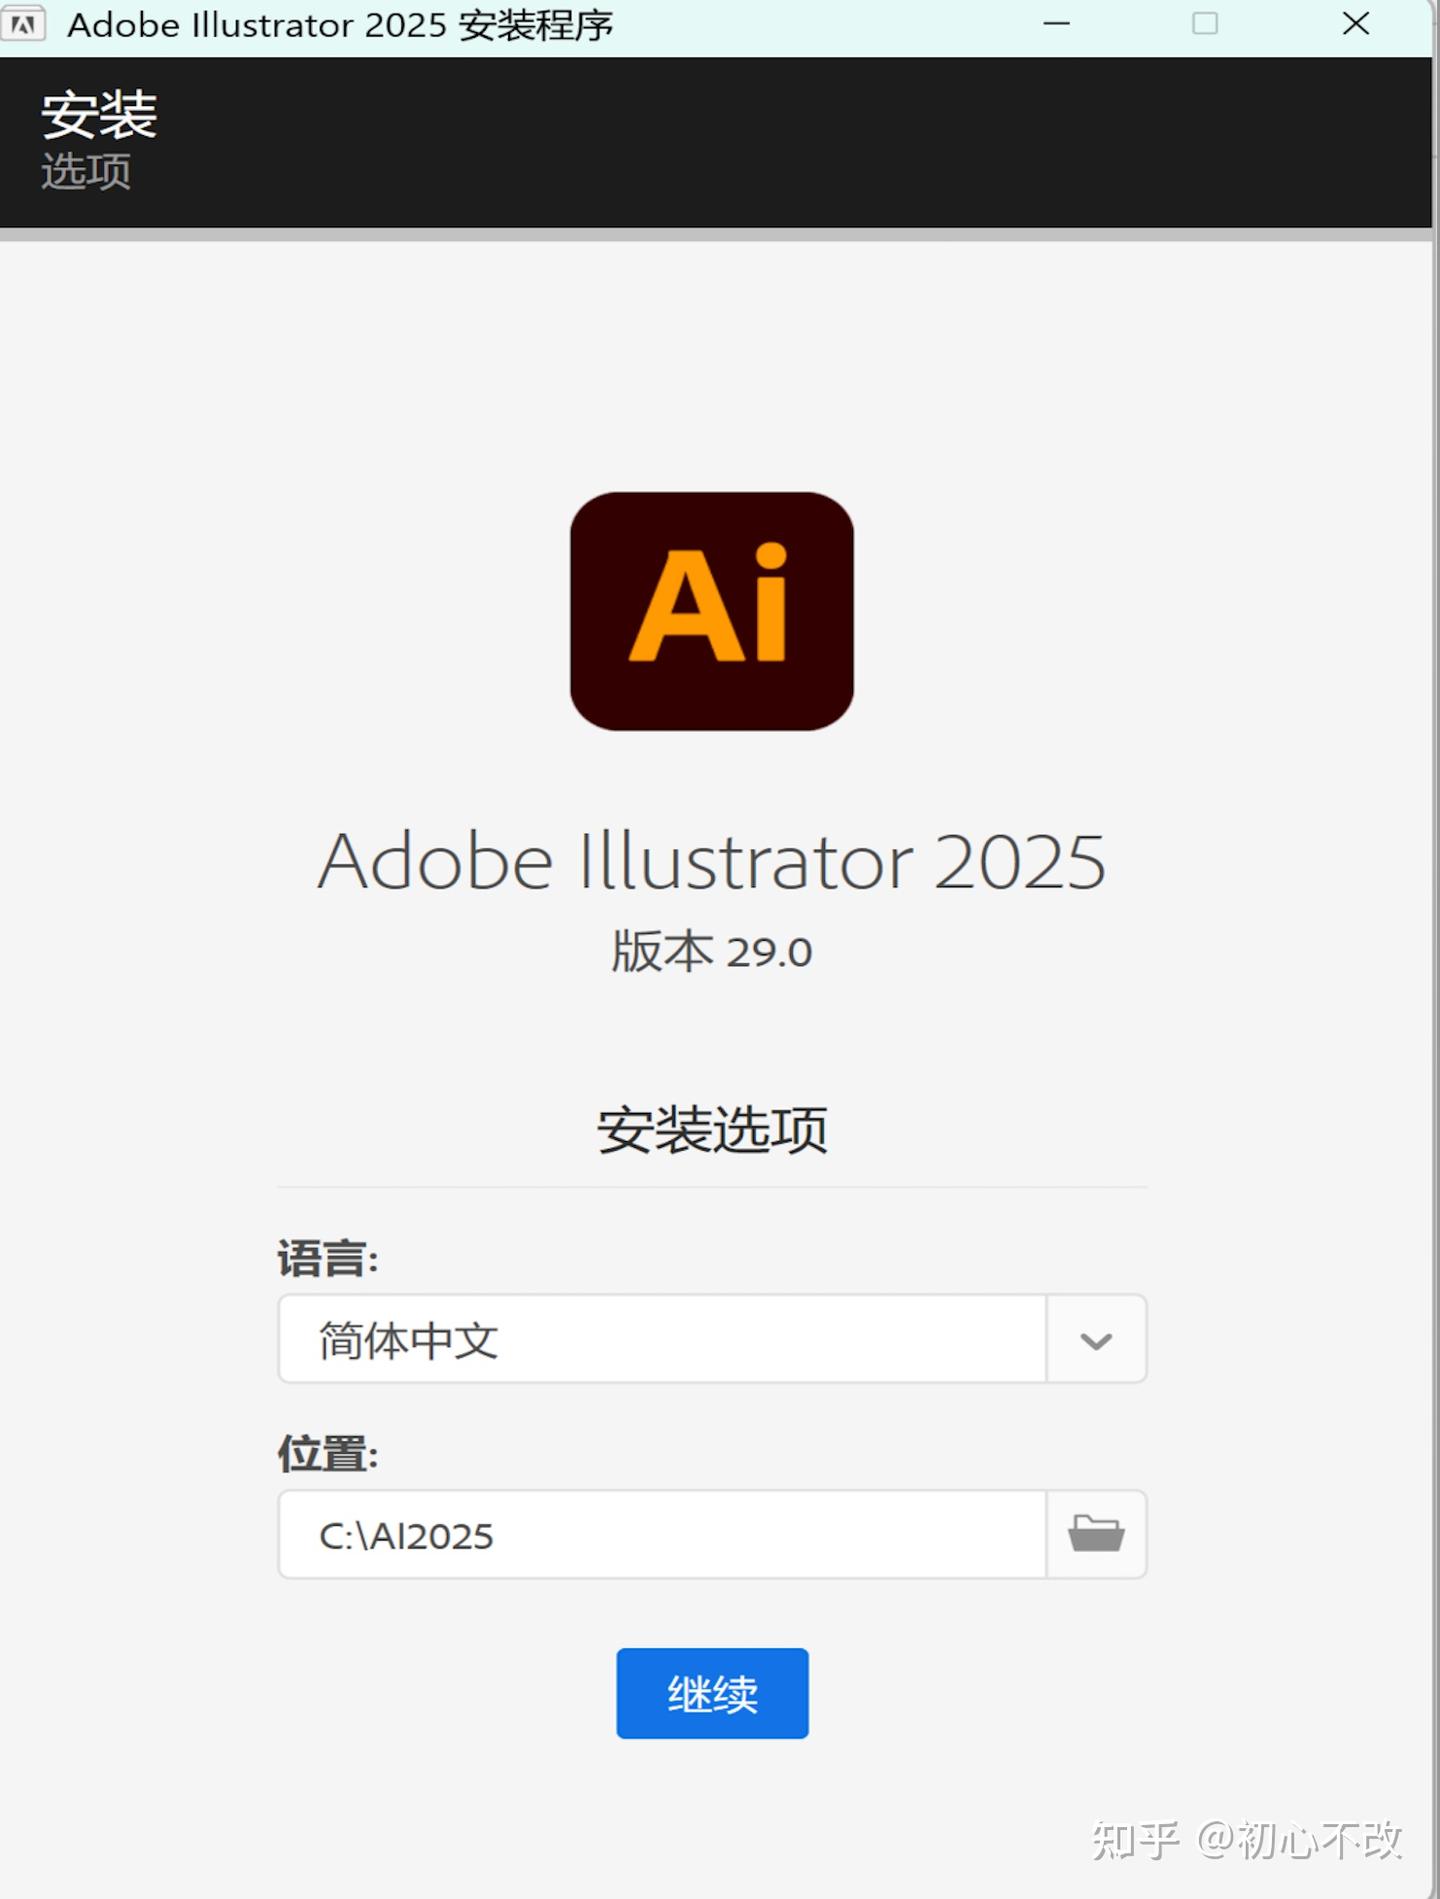1440x1899 pixels.
Task: Click the Adobe Illustrator 2025 title text
Action: pos(712,860)
